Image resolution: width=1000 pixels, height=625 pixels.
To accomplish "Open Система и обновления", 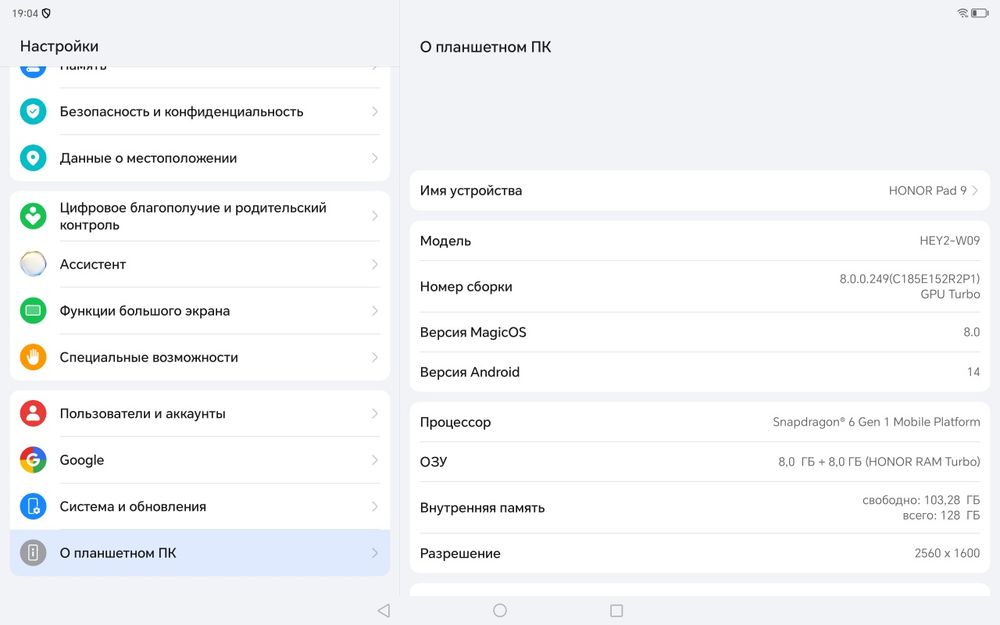I will click(x=200, y=506).
